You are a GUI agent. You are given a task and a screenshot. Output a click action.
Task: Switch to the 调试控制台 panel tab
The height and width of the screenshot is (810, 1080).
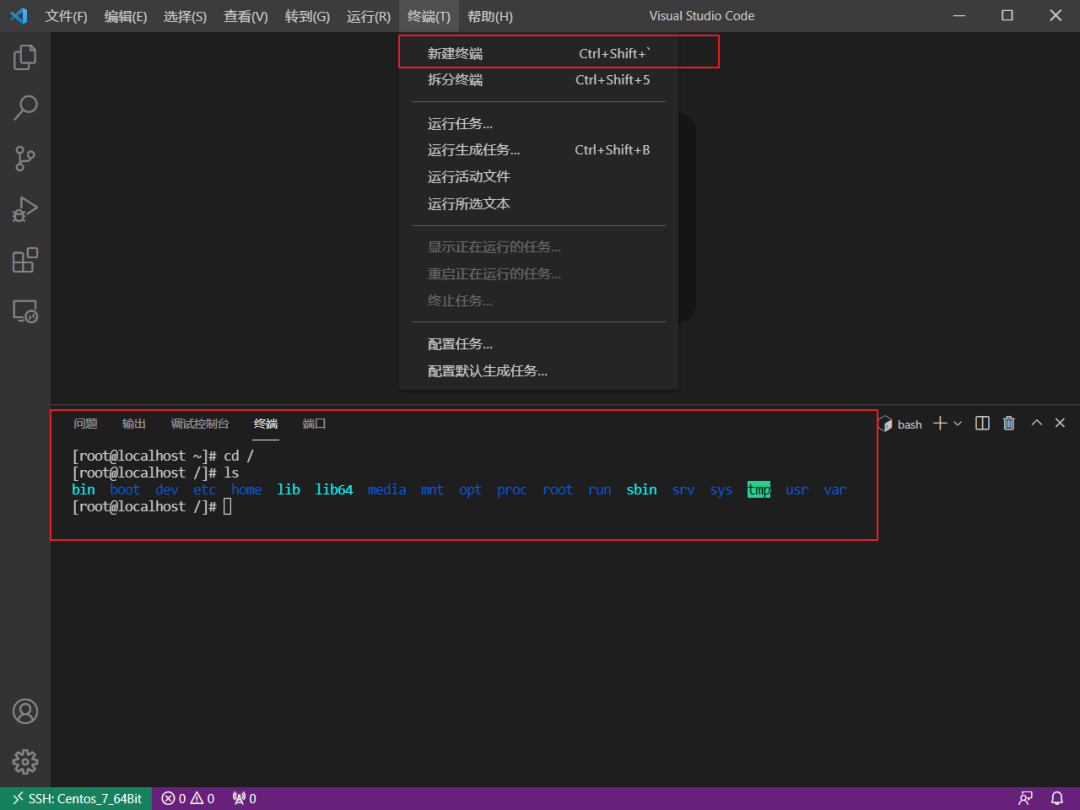click(200, 424)
